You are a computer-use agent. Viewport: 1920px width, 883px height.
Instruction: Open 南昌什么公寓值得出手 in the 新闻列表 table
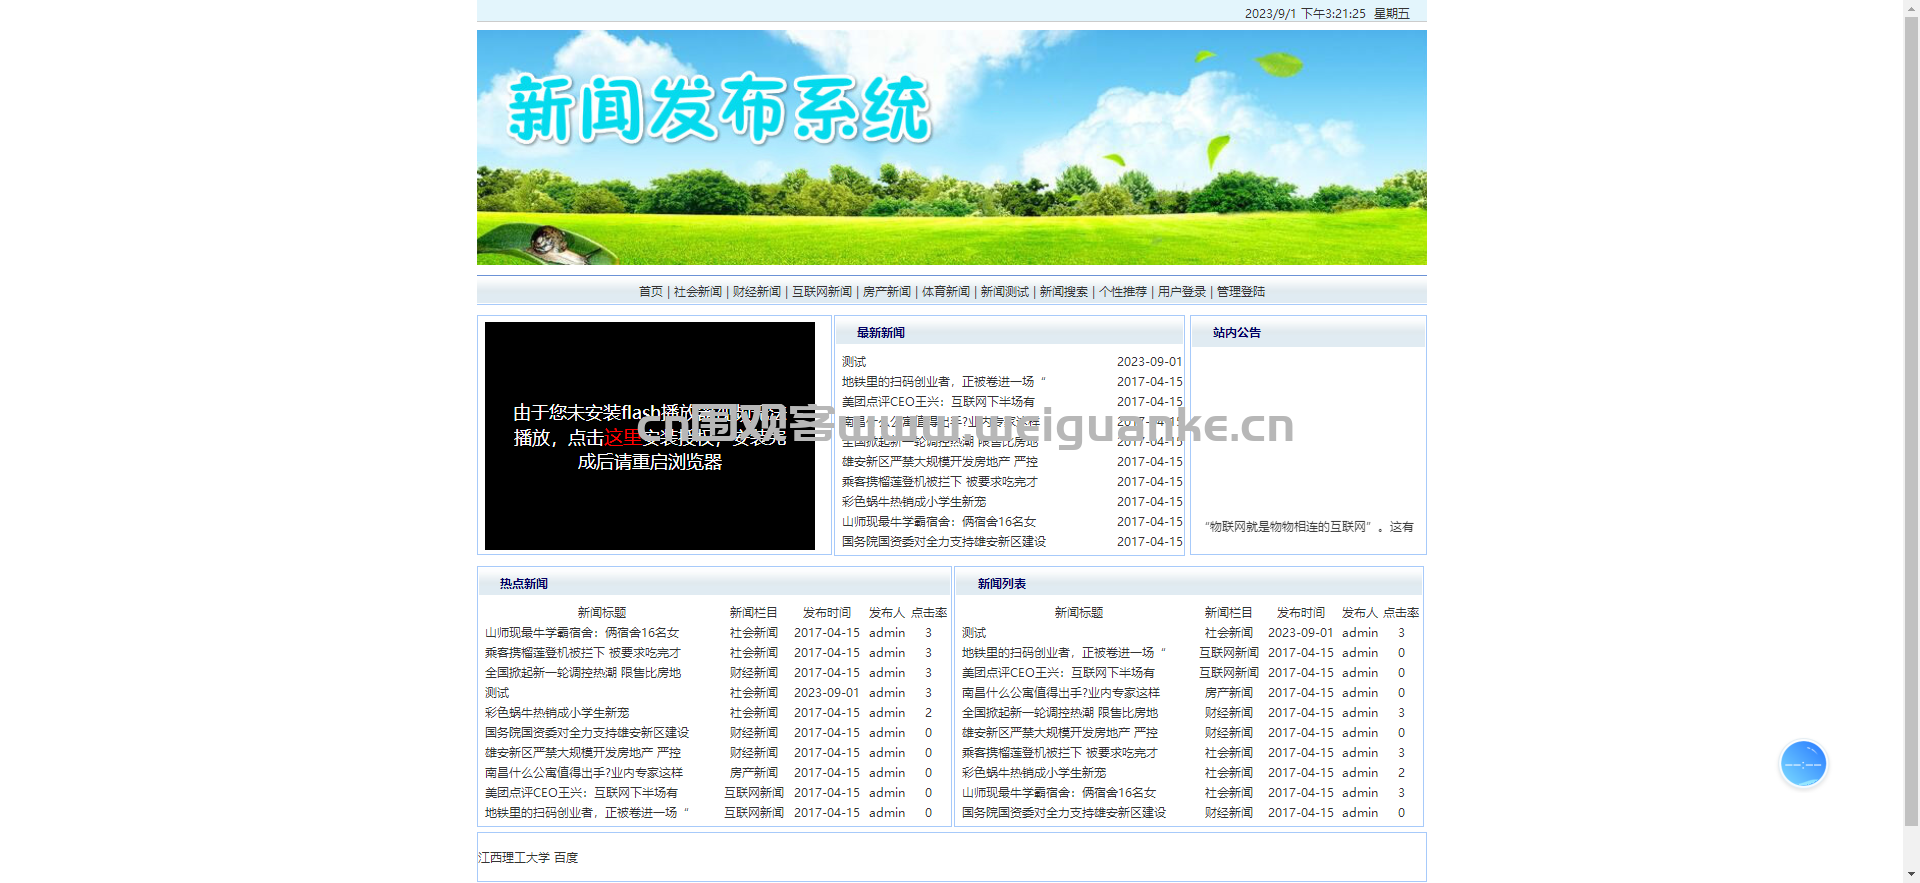(x=1061, y=693)
